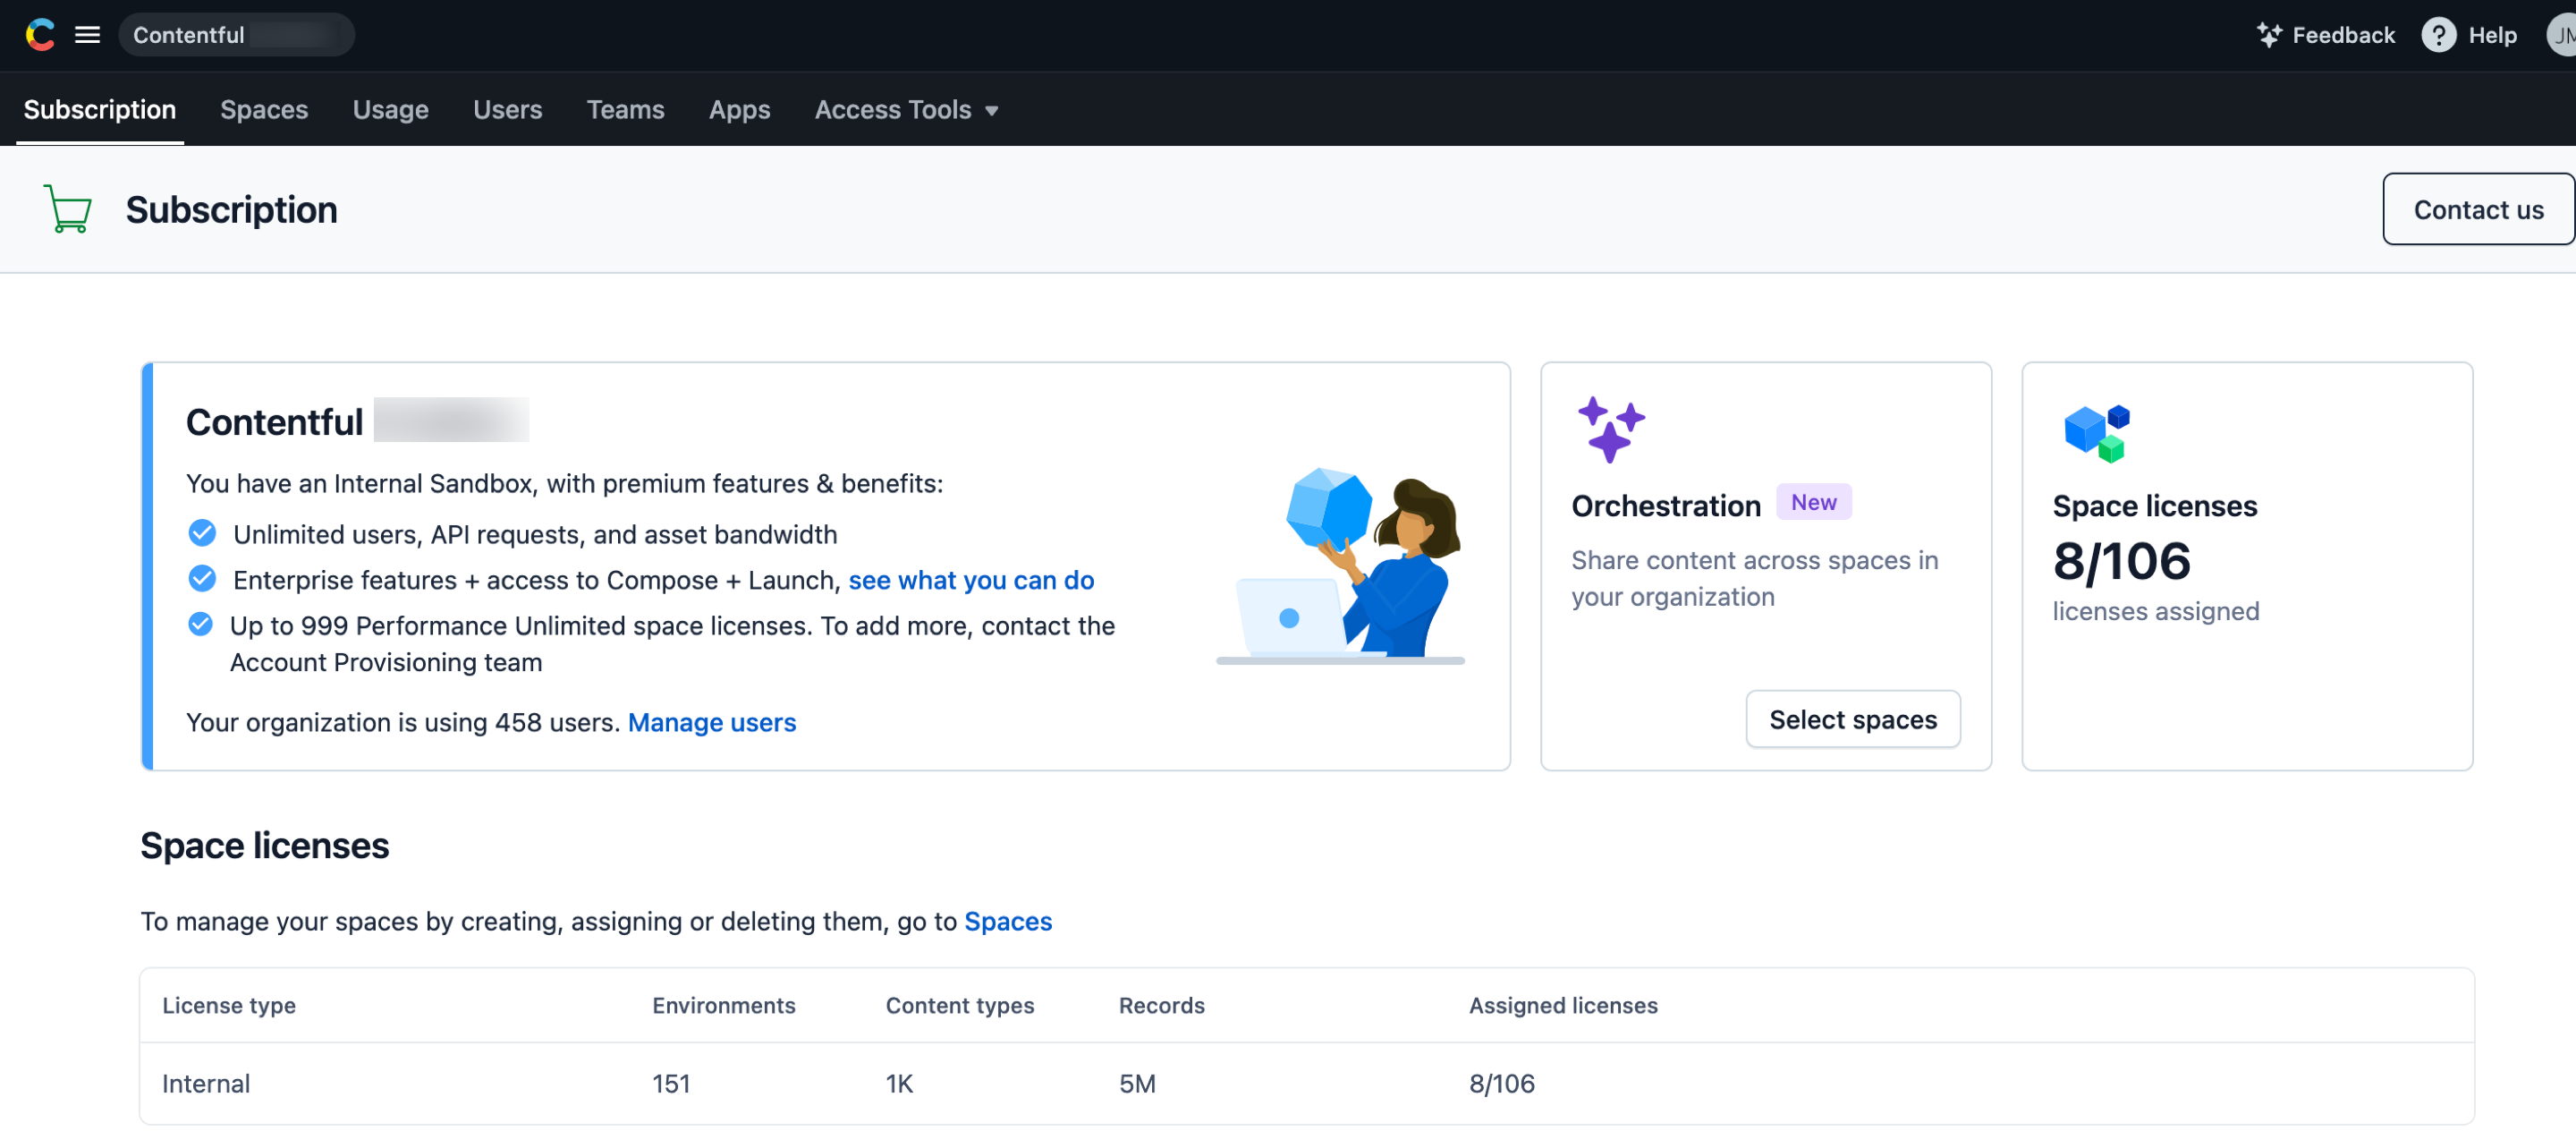Click the Space licenses cubes icon
Screen dimensions: 2576x1131
point(2096,432)
